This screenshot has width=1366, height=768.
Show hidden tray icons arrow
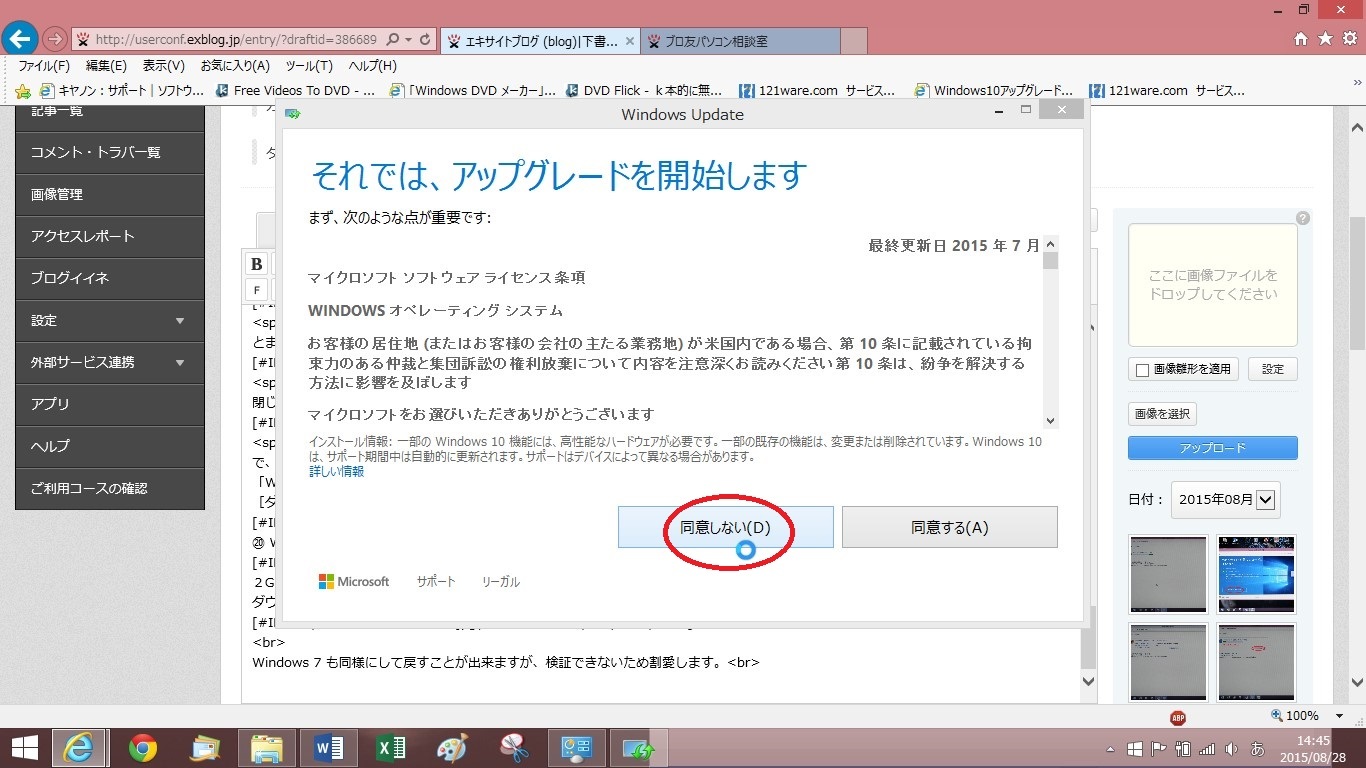[x=1110, y=749]
